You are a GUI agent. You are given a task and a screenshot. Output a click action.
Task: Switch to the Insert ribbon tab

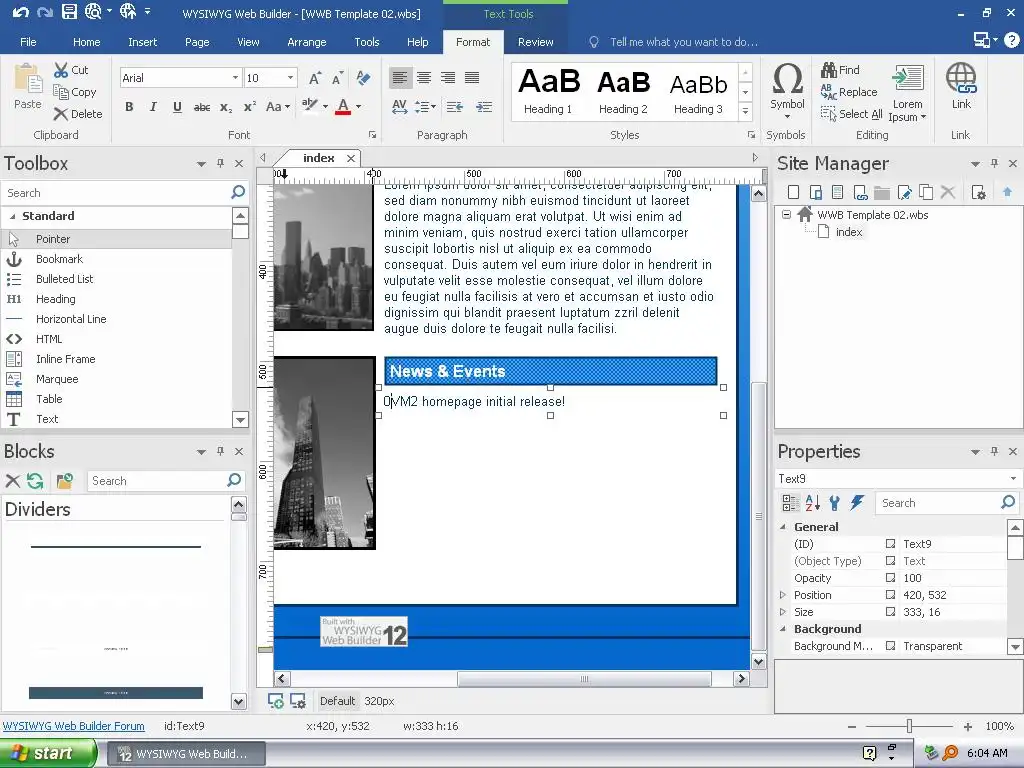(x=142, y=42)
